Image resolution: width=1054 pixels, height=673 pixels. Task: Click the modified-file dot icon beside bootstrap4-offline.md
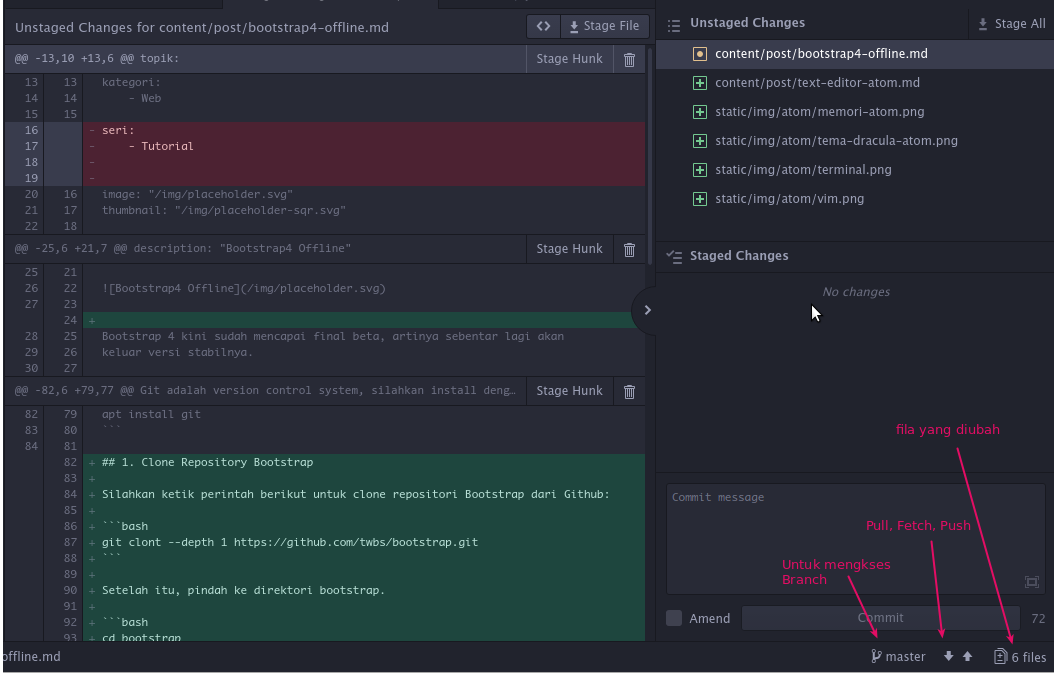pyautogui.click(x=699, y=53)
